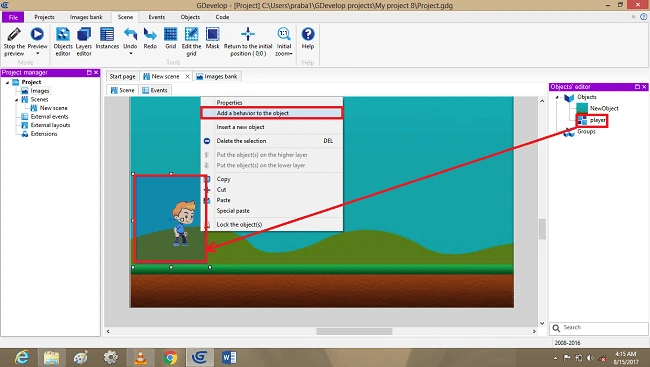Open the Preview dropdown arrow
This screenshot has width=650, height=367.
[37, 53]
